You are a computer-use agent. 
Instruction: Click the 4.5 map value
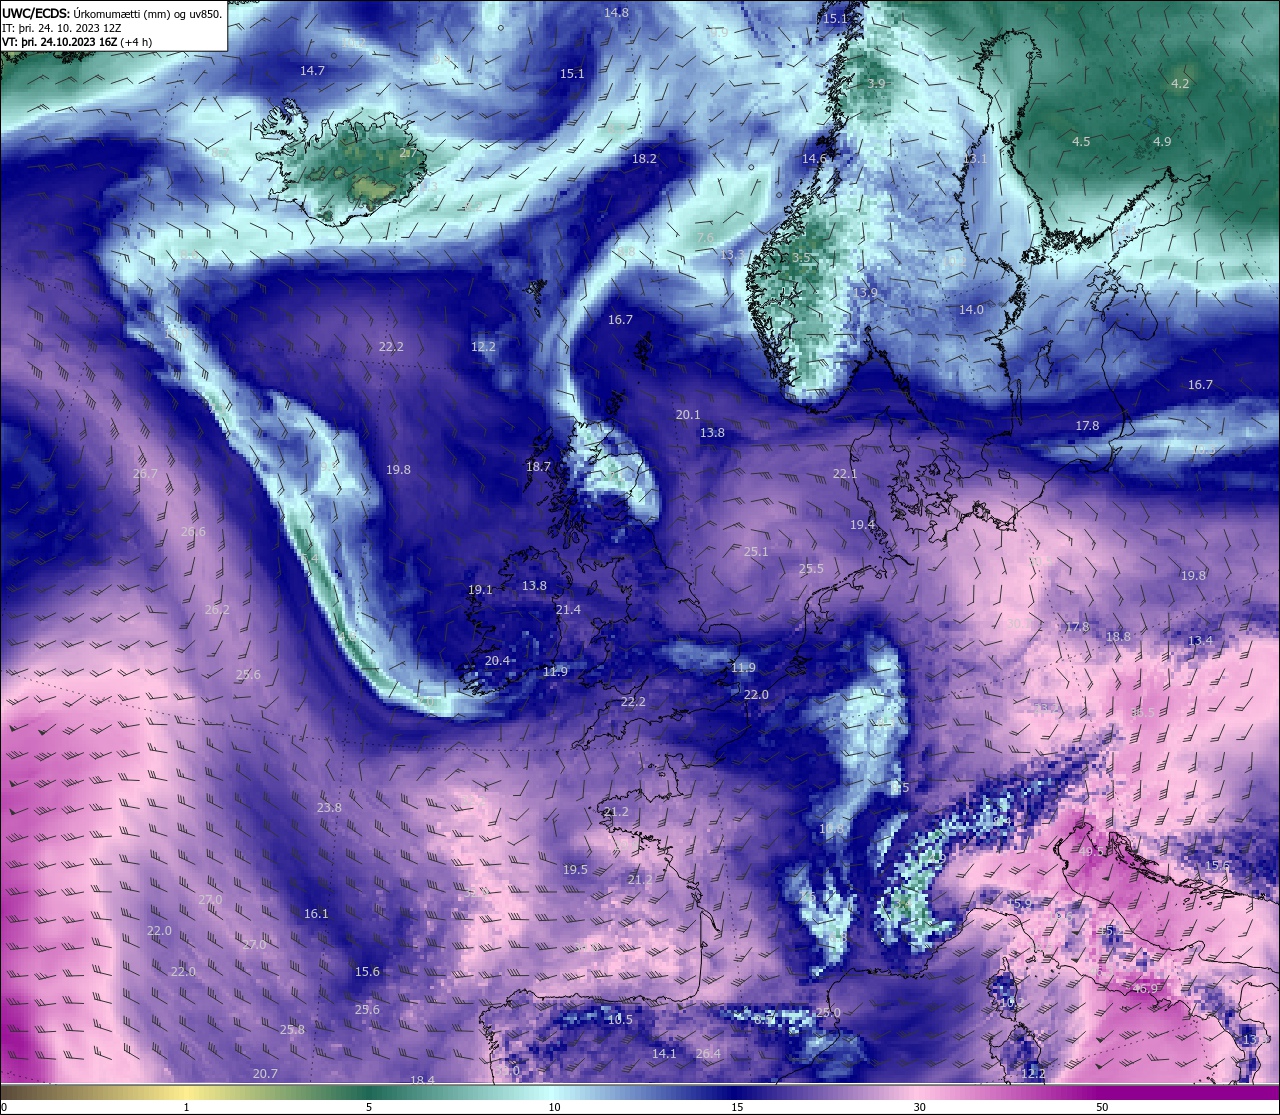point(1081,142)
